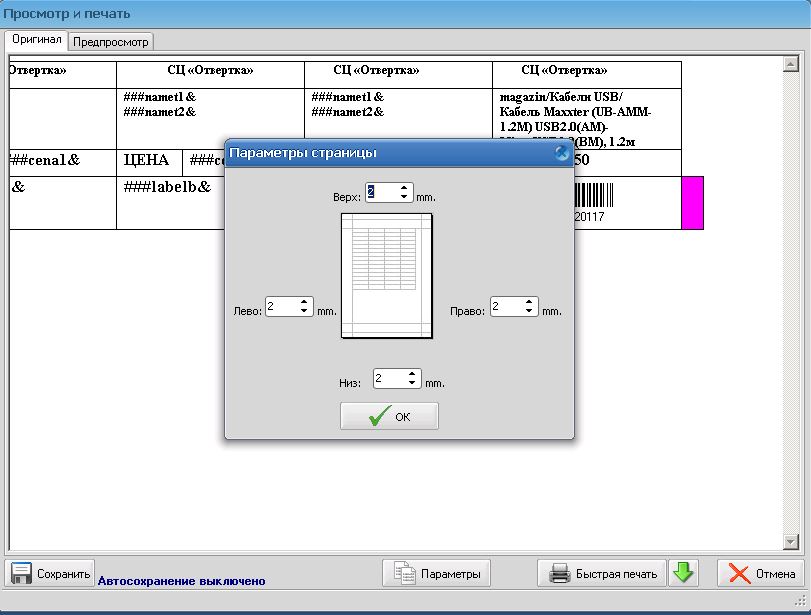Decrease the right margin value
Image resolution: width=811 pixels, height=615 pixels.
coord(529,312)
